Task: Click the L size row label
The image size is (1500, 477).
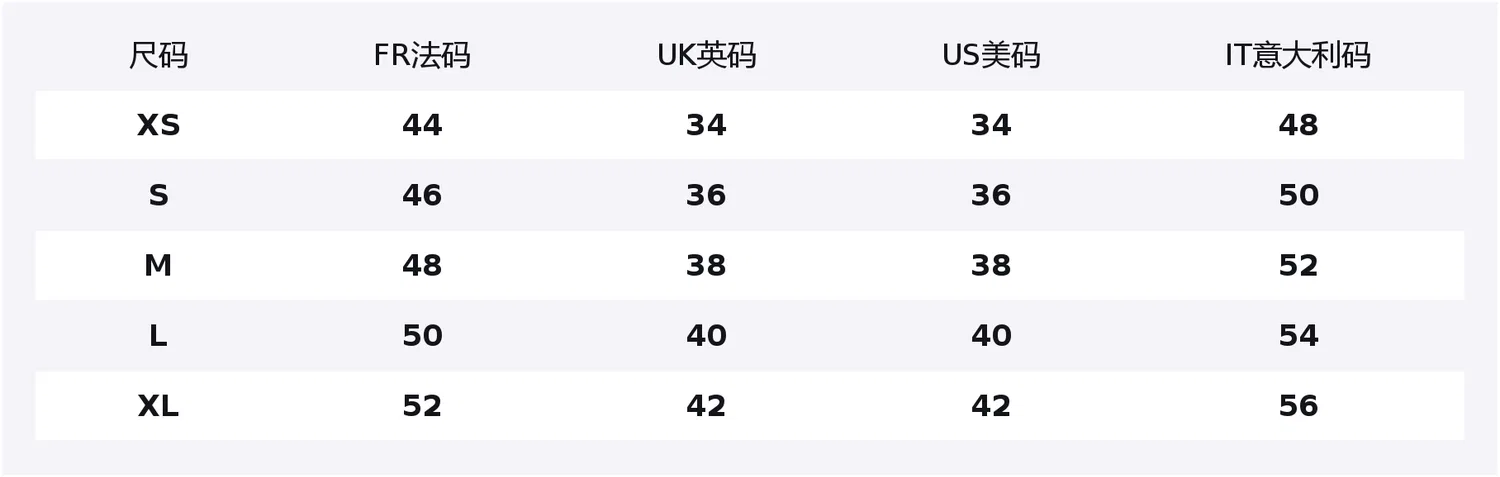Action: [x=158, y=336]
